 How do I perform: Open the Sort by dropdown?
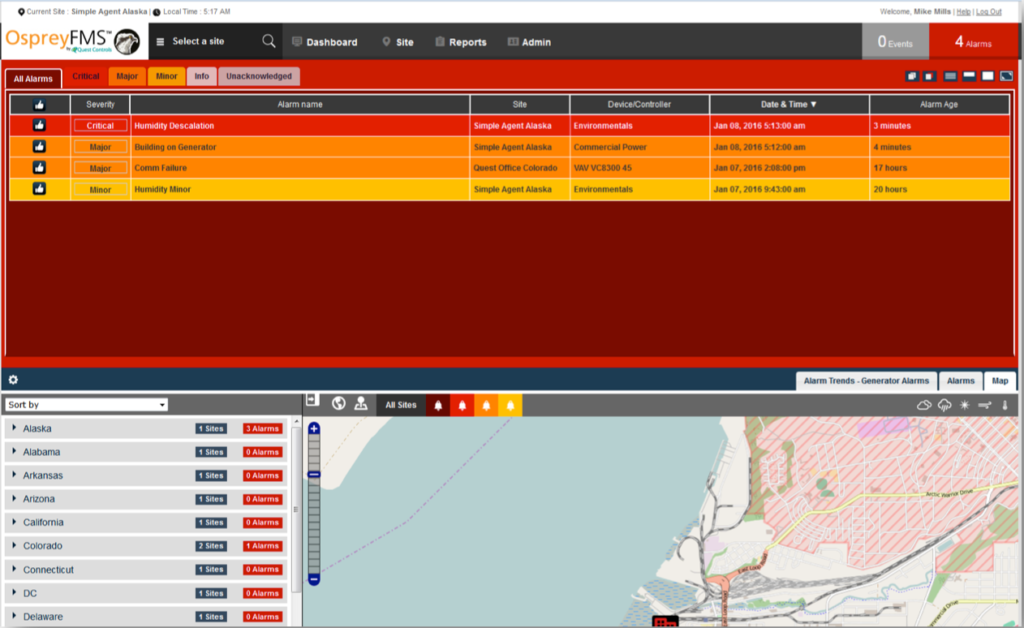pos(85,404)
